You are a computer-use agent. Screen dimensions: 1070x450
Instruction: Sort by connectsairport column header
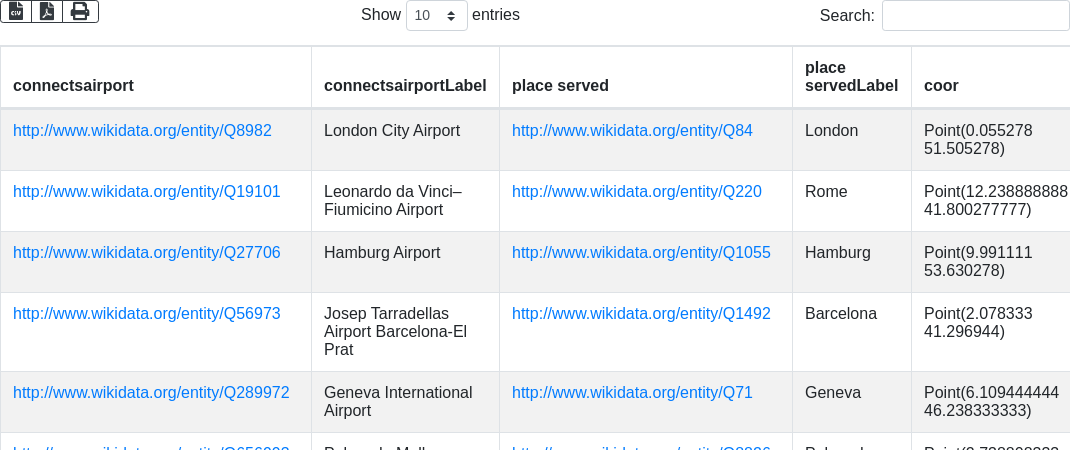[x=73, y=86]
